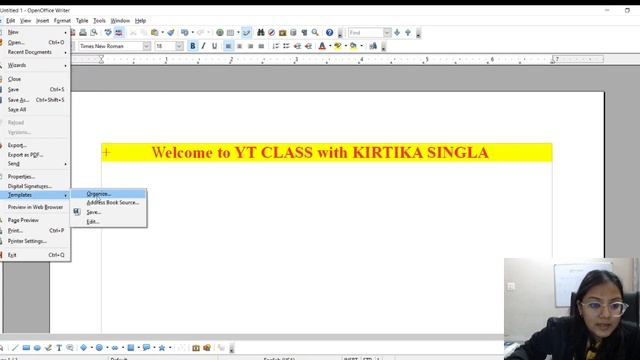
Task: Click Increase Indent icon
Action: (x=309, y=46)
